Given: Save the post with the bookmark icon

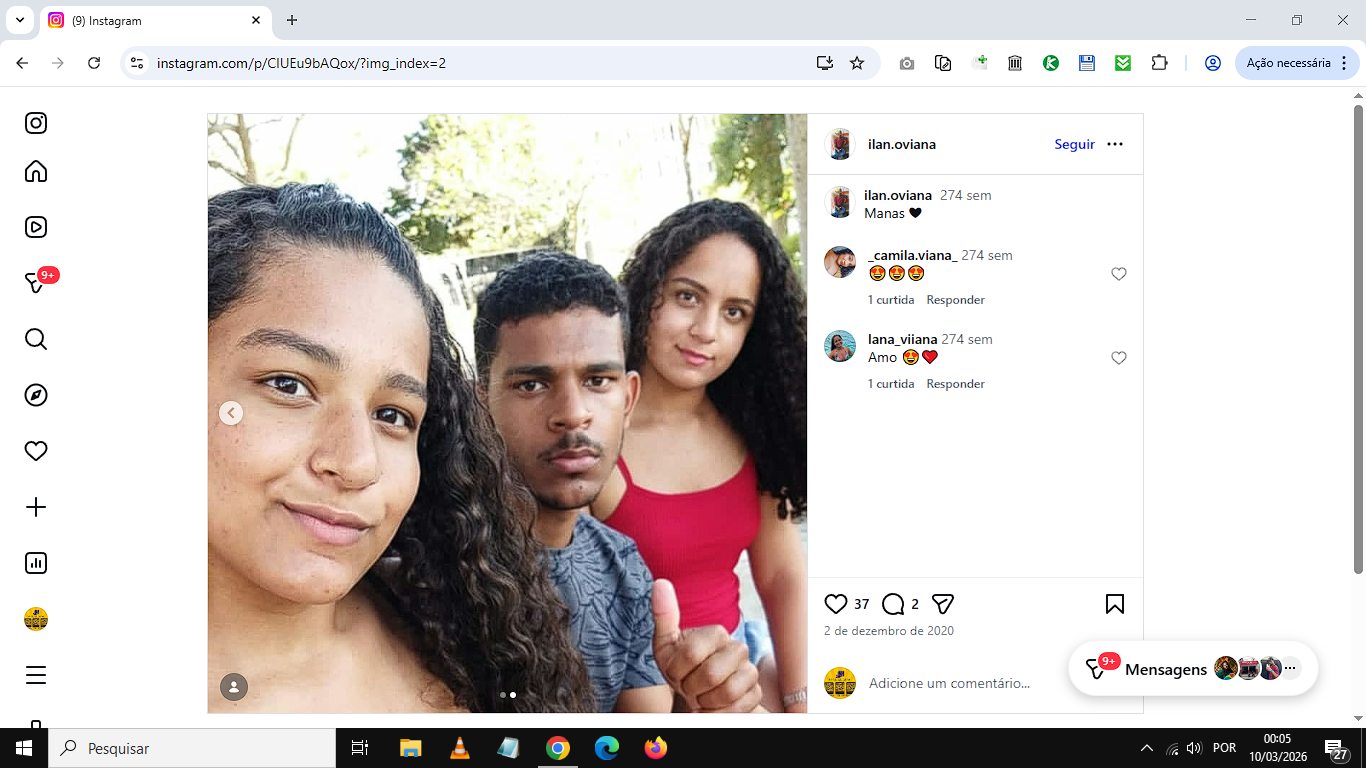Looking at the screenshot, I should pyautogui.click(x=1115, y=604).
